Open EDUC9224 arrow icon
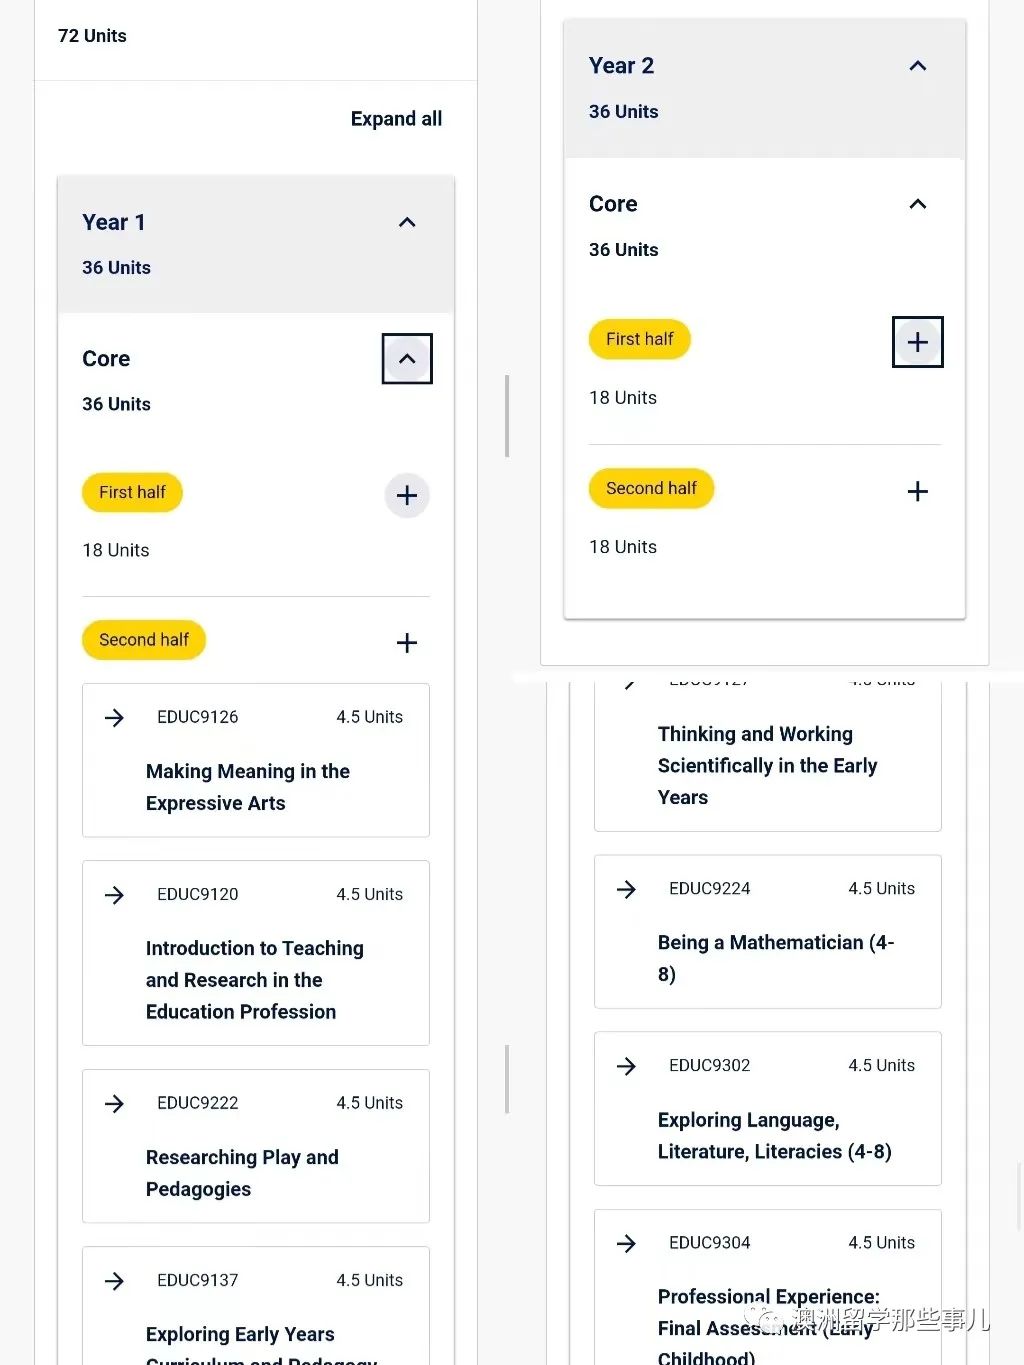Screen dimensions: 1024x1365 click(627, 889)
